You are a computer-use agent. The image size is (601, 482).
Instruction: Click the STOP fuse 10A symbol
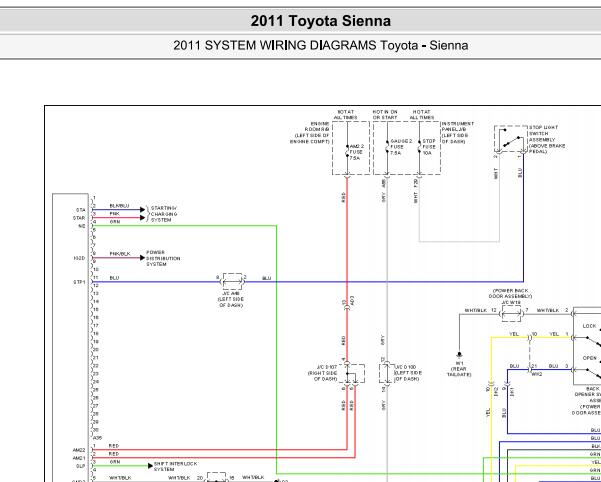click(x=420, y=147)
